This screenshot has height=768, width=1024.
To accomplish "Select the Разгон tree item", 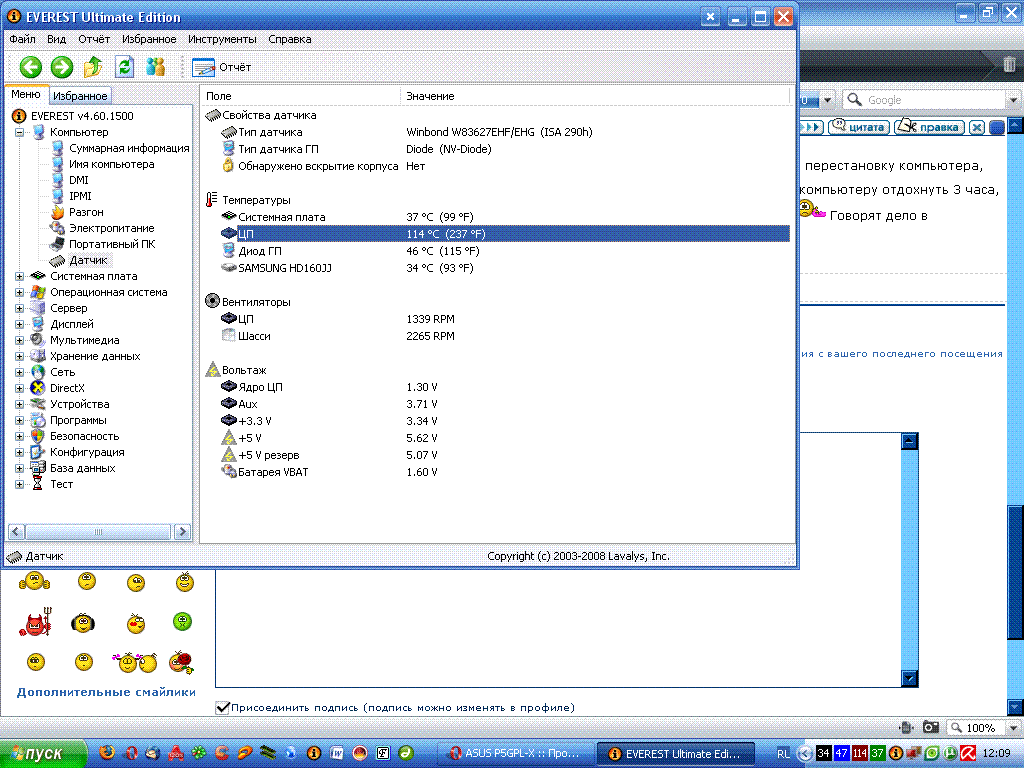I will (86, 212).
